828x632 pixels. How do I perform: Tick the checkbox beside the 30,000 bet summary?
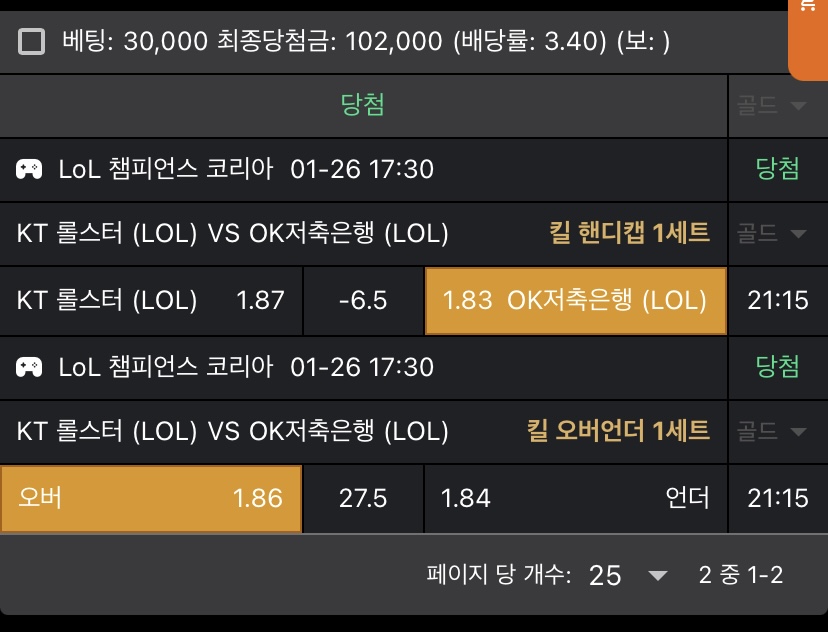click(32, 41)
